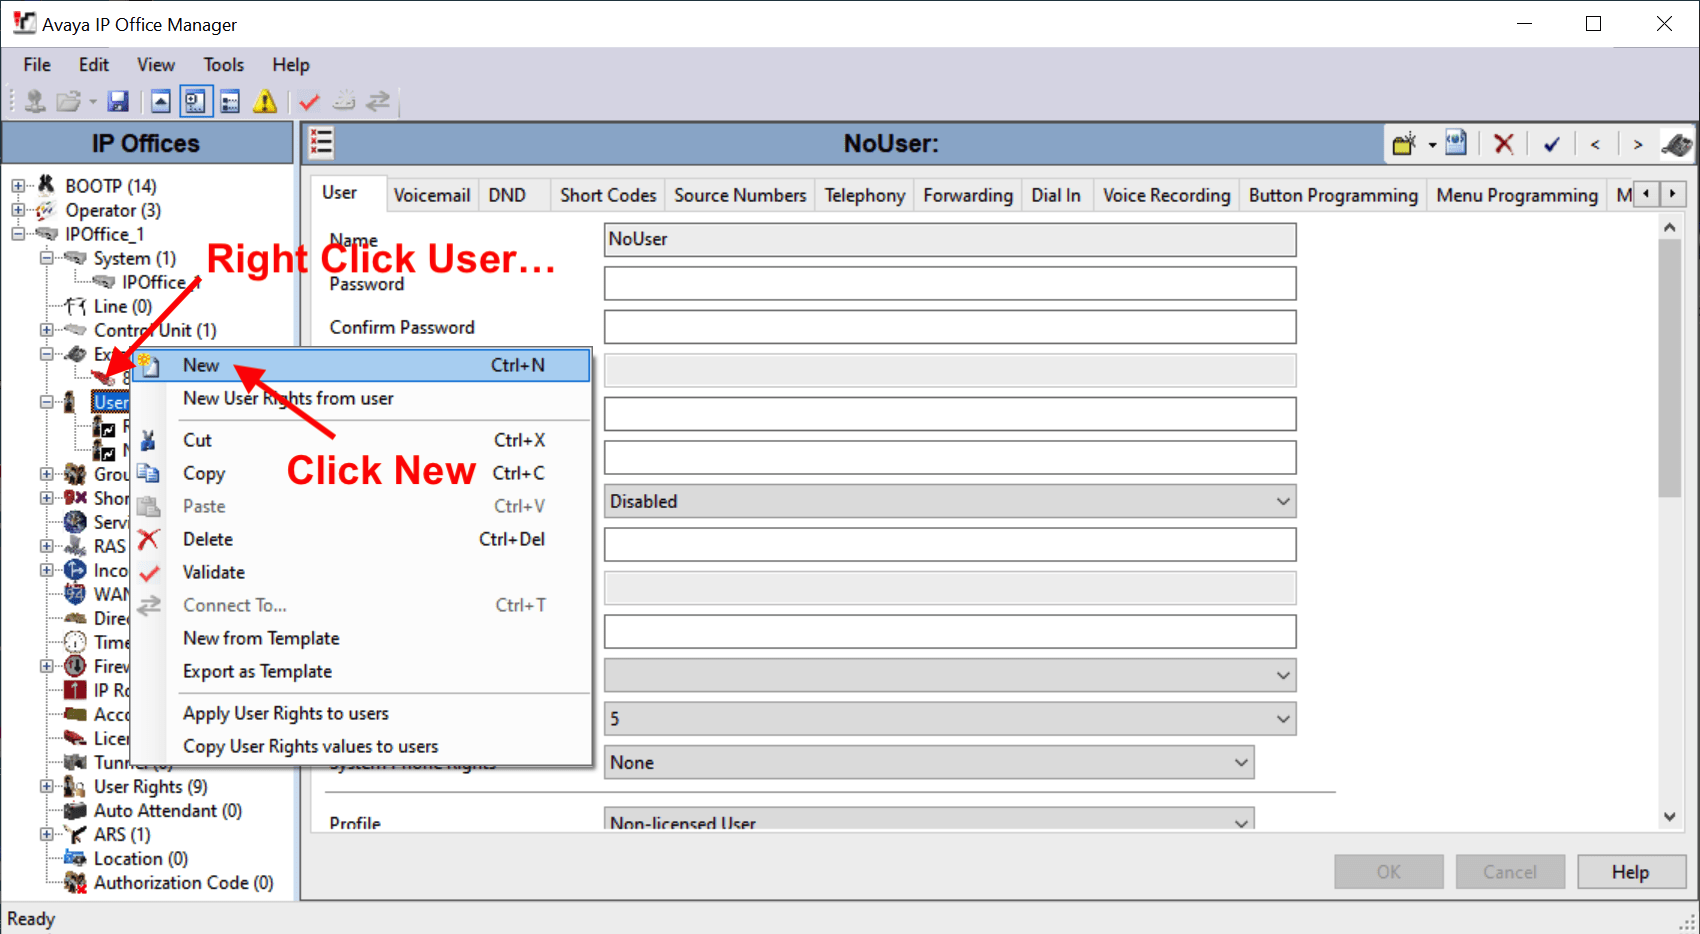The height and width of the screenshot is (934, 1700).
Task: Expand the Operator (3) tree node
Action: pyautogui.click(x=18, y=210)
